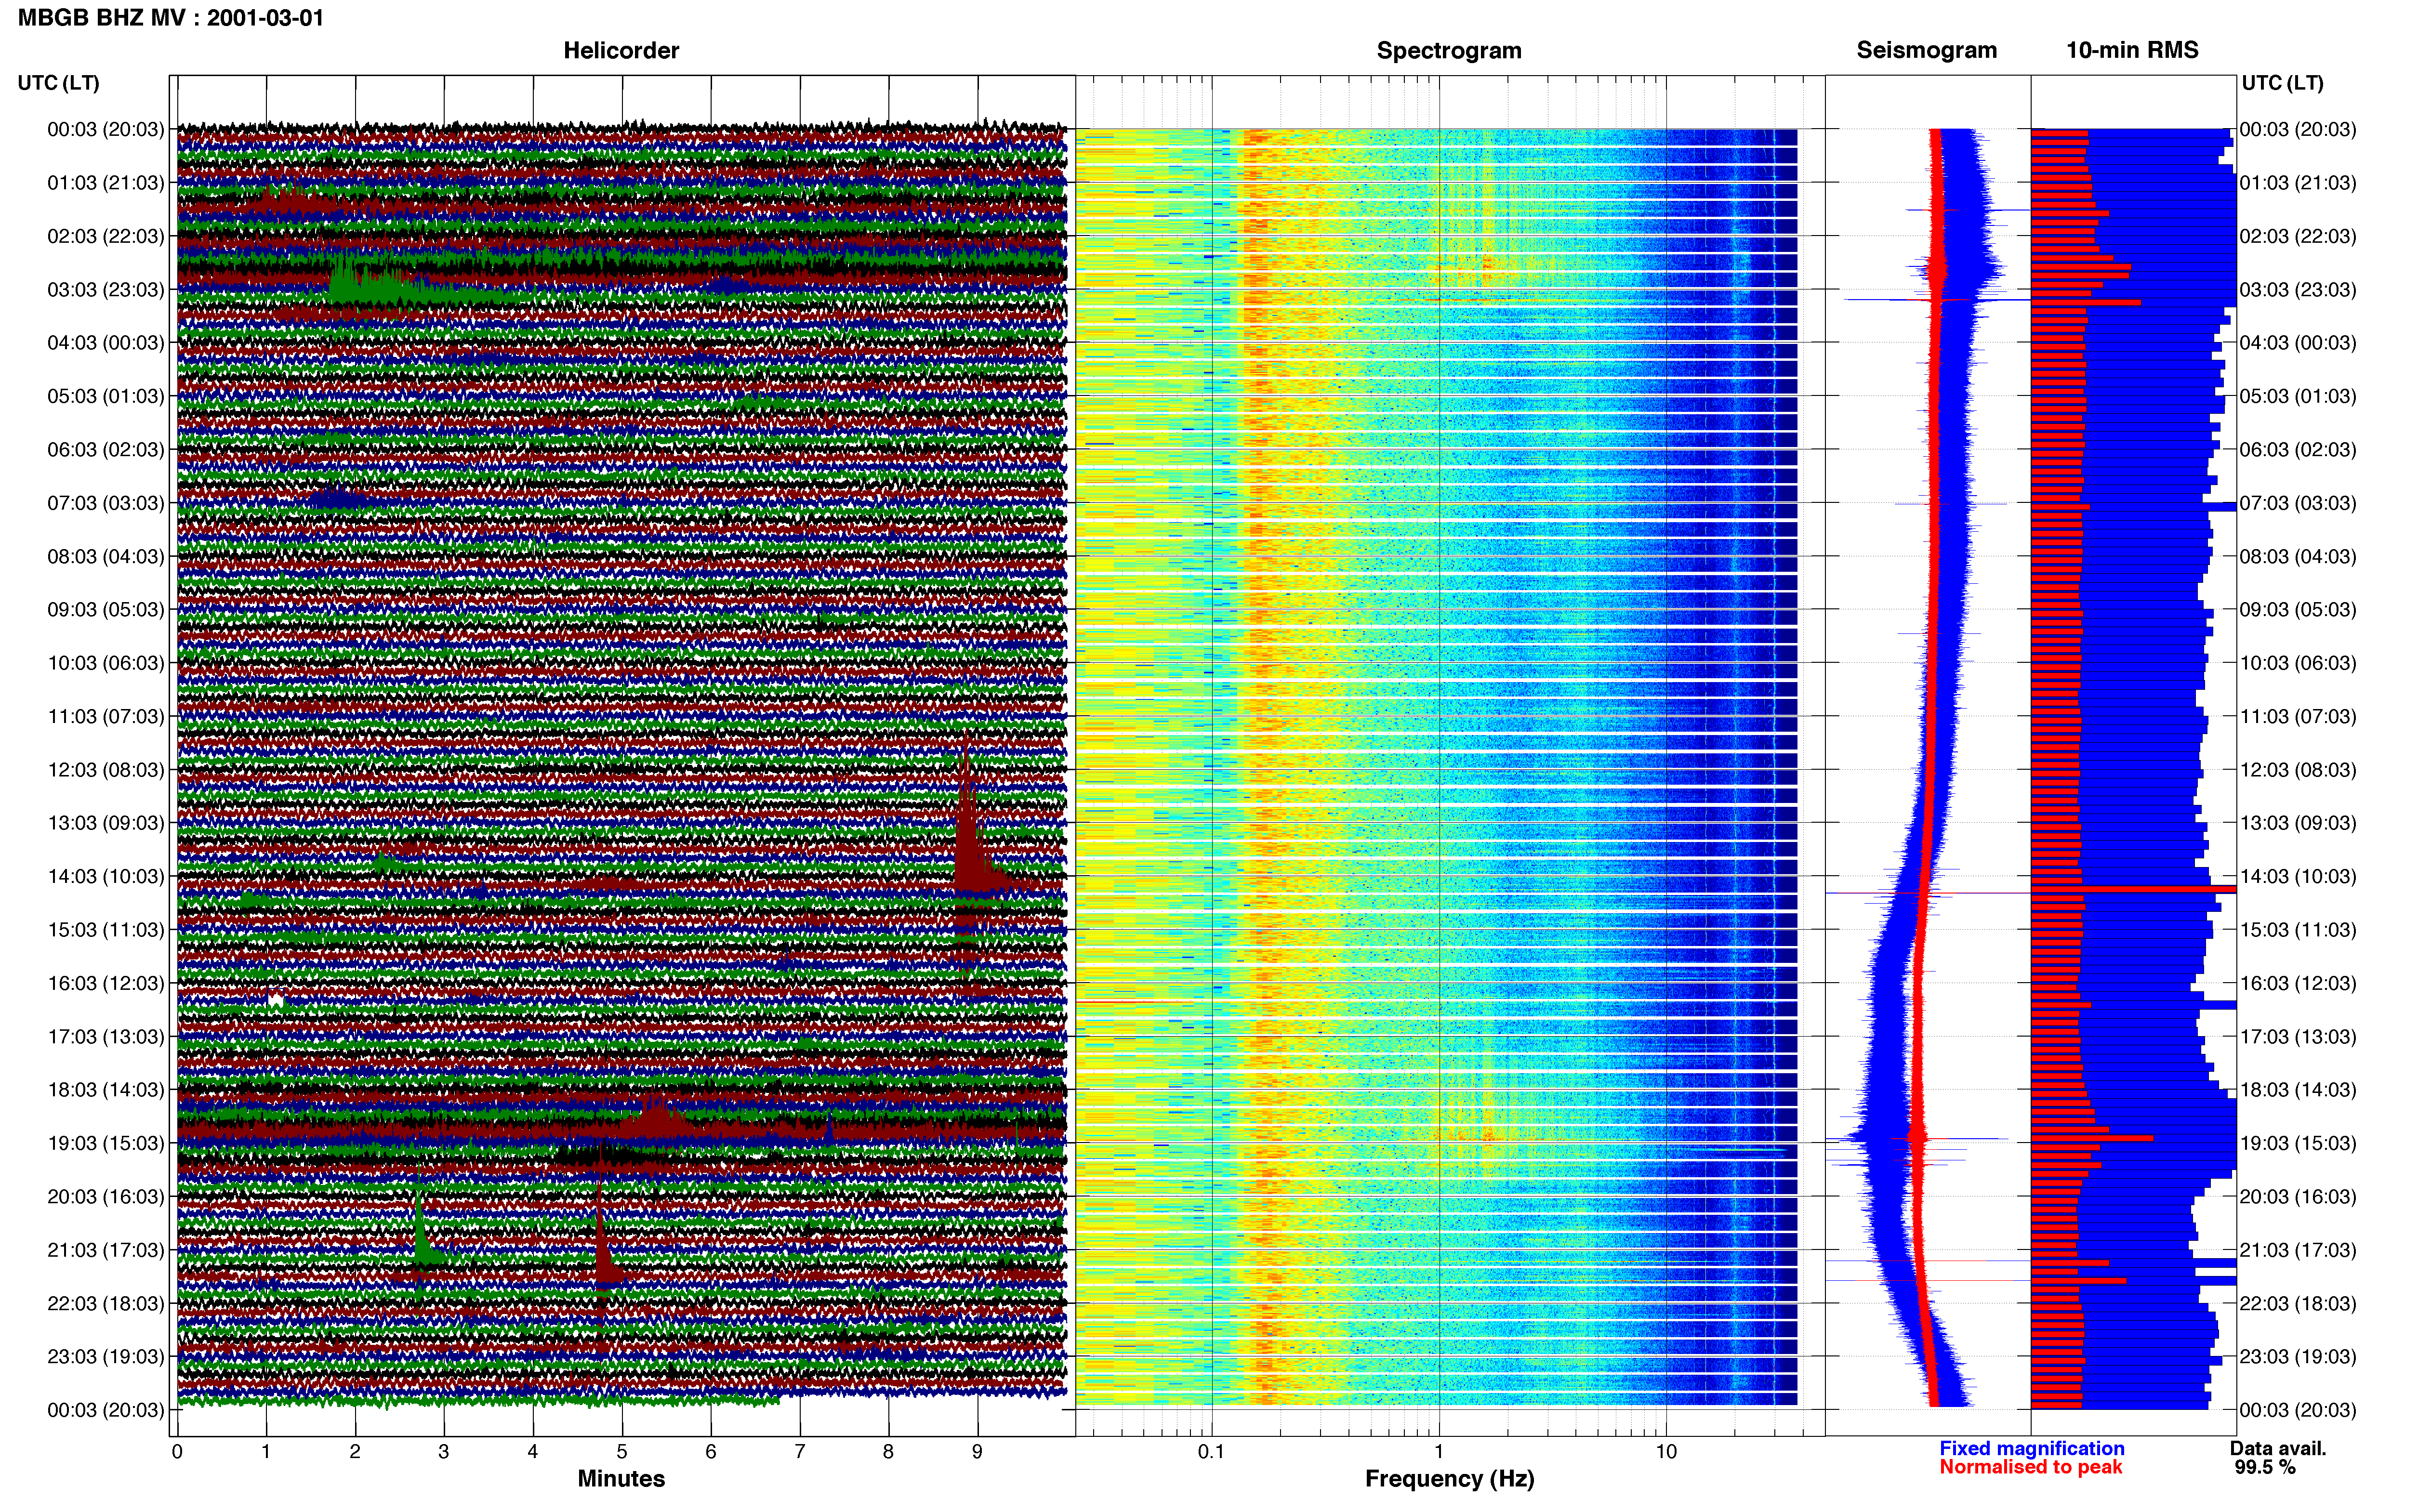Click the left 'UTC (LT)' axis label

click(x=59, y=83)
